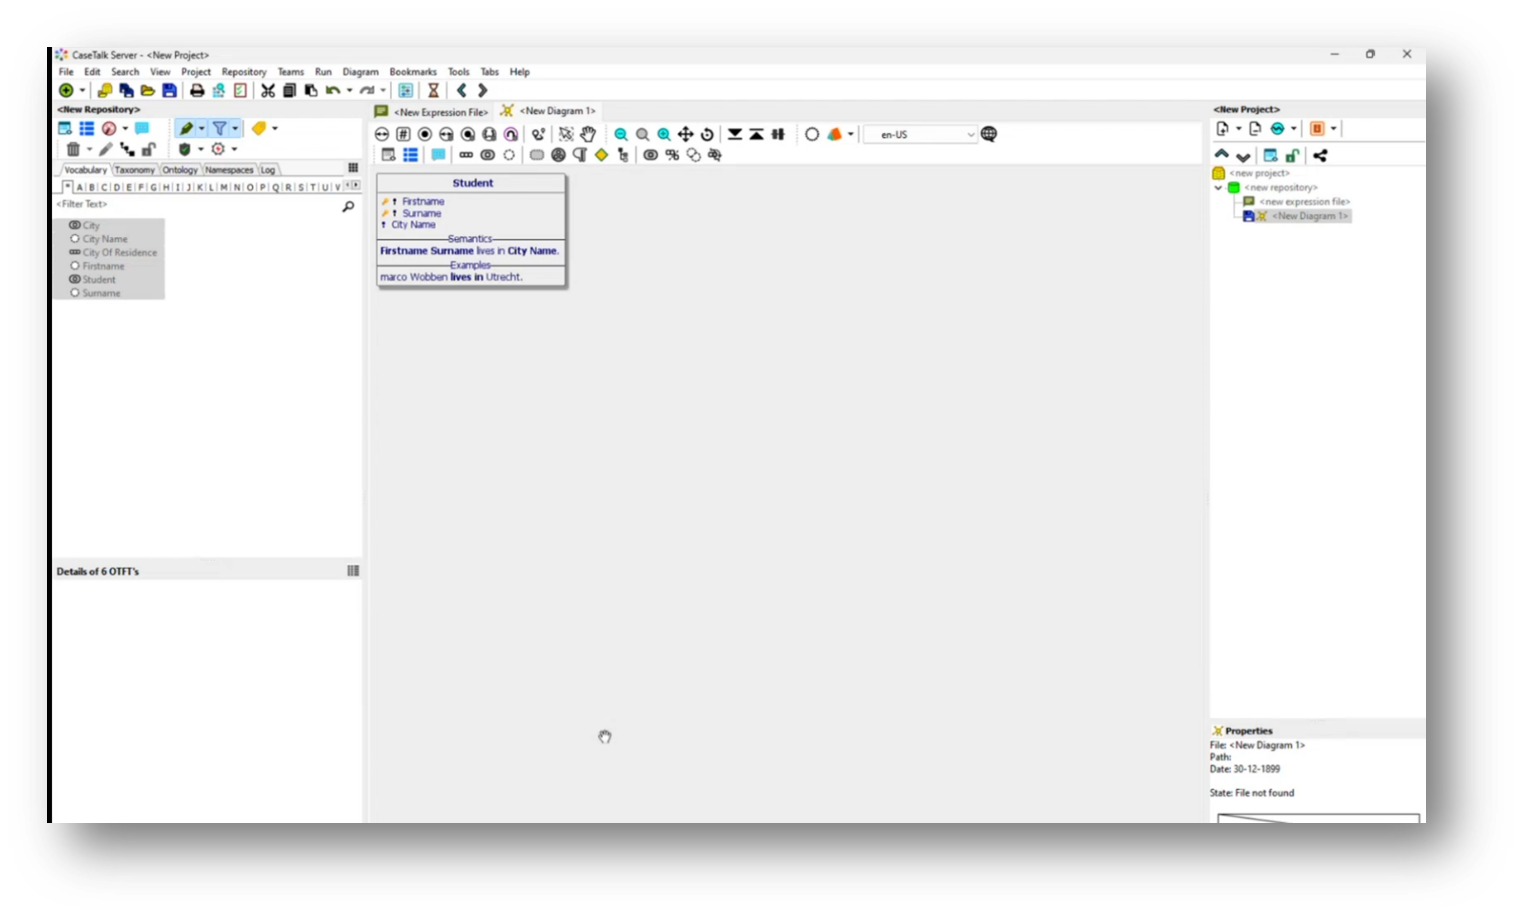Open dropdown arrow beside color palette icon
This screenshot has width=1521, height=918.
pos(851,134)
